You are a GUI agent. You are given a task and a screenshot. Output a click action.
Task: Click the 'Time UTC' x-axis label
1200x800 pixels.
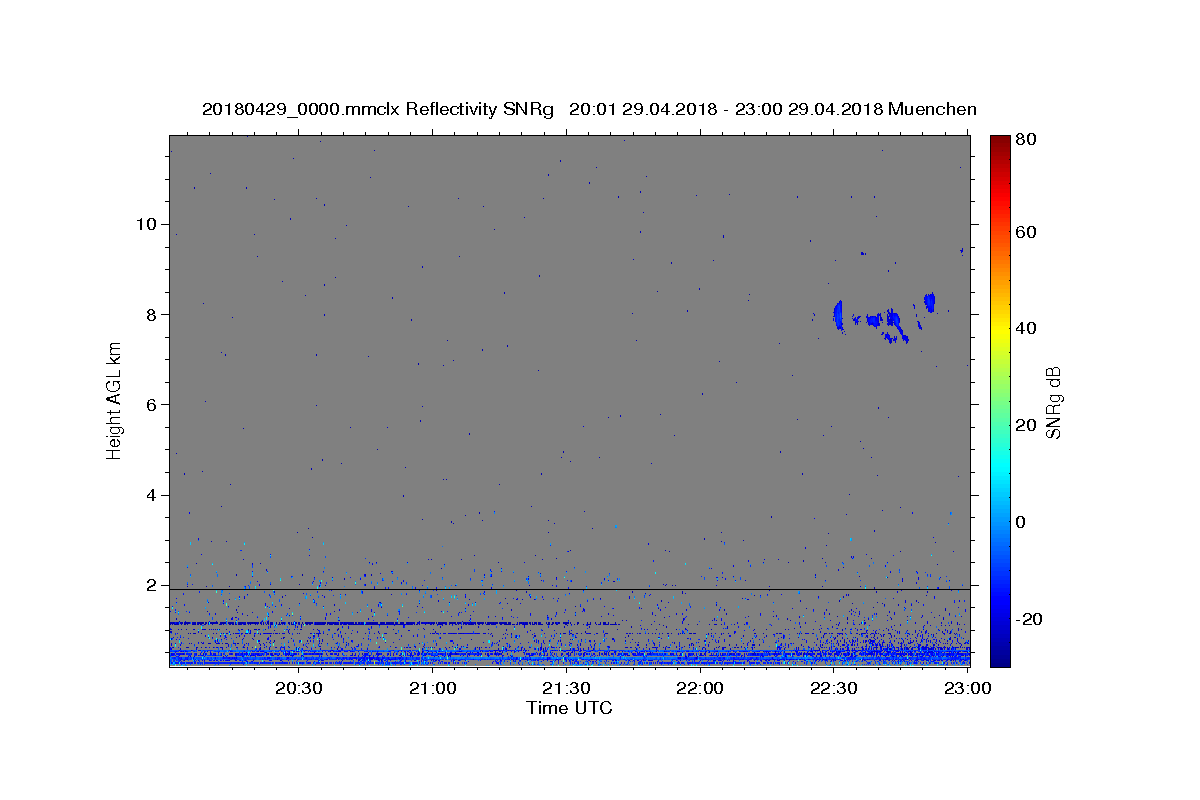click(x=569, y=708)
